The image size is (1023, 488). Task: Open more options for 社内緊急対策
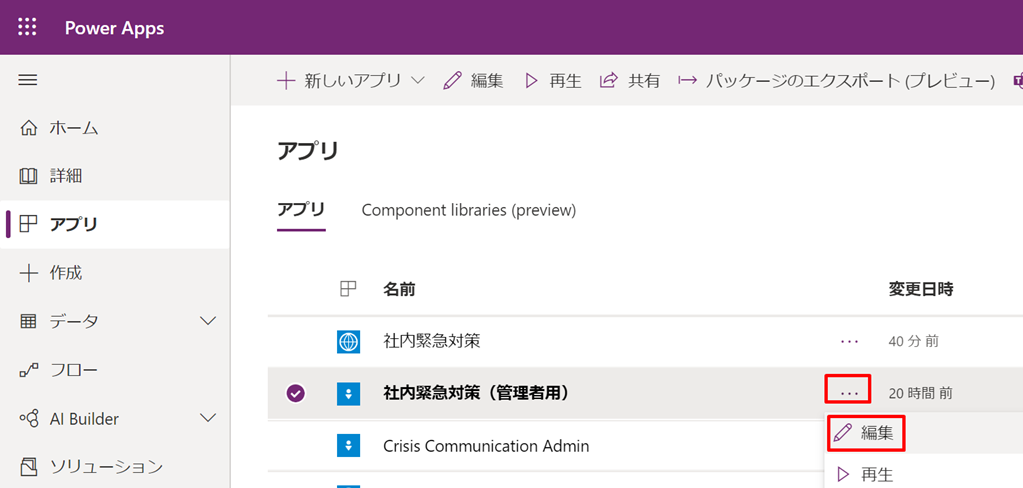pyautogui.click(x=849, y=341)
